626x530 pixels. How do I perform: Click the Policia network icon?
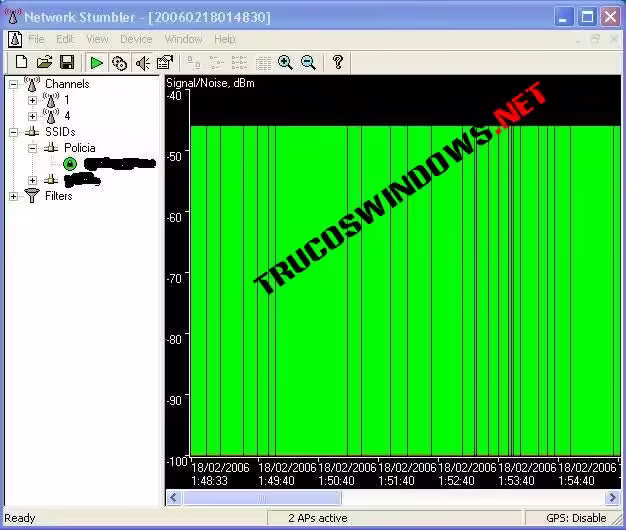51,147
